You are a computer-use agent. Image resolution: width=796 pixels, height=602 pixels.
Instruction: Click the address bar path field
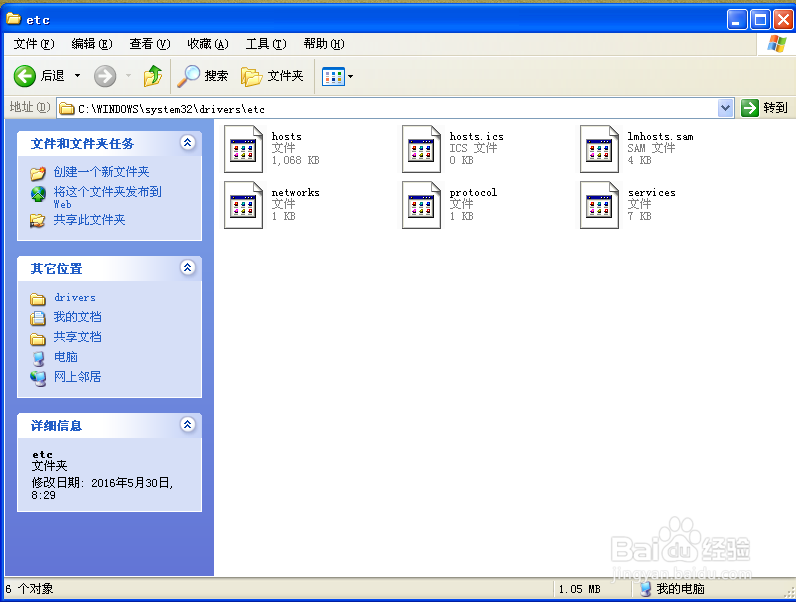[388, 109]
